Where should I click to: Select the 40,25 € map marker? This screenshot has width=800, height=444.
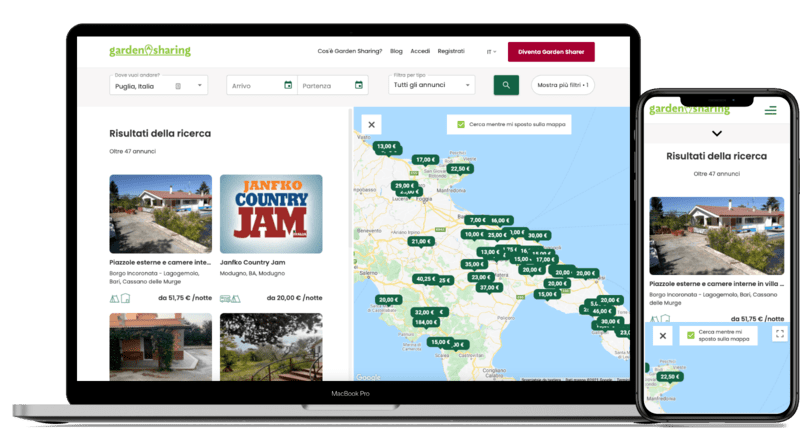(x=426, y=279)
